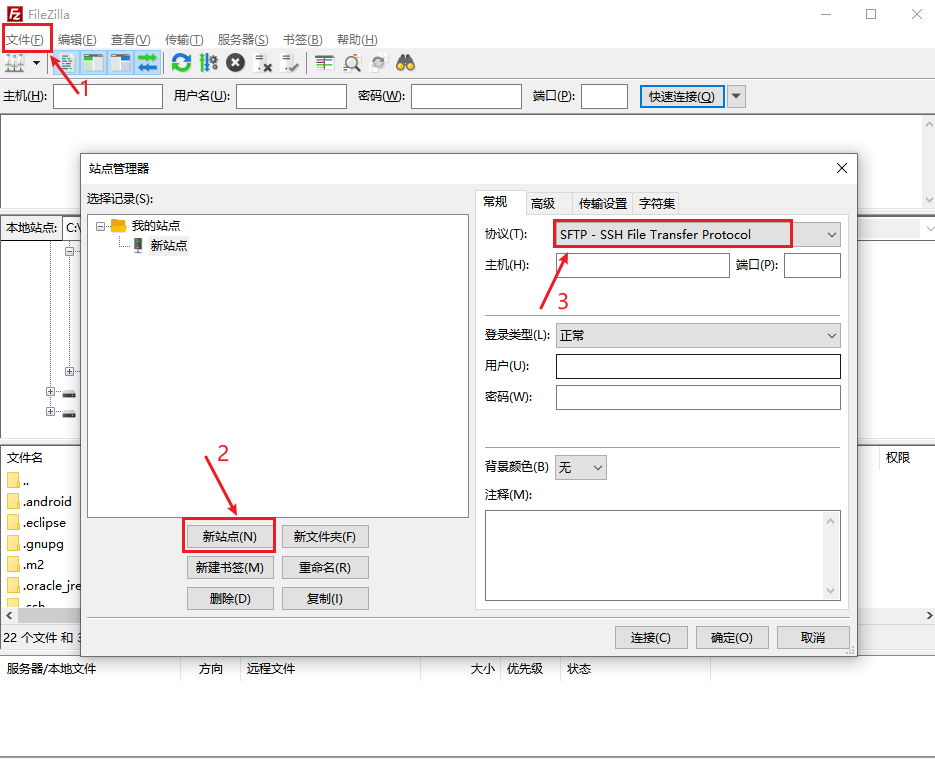Click the 用户(U) input field
Viewport: 935px width, 759px height.
698,366
